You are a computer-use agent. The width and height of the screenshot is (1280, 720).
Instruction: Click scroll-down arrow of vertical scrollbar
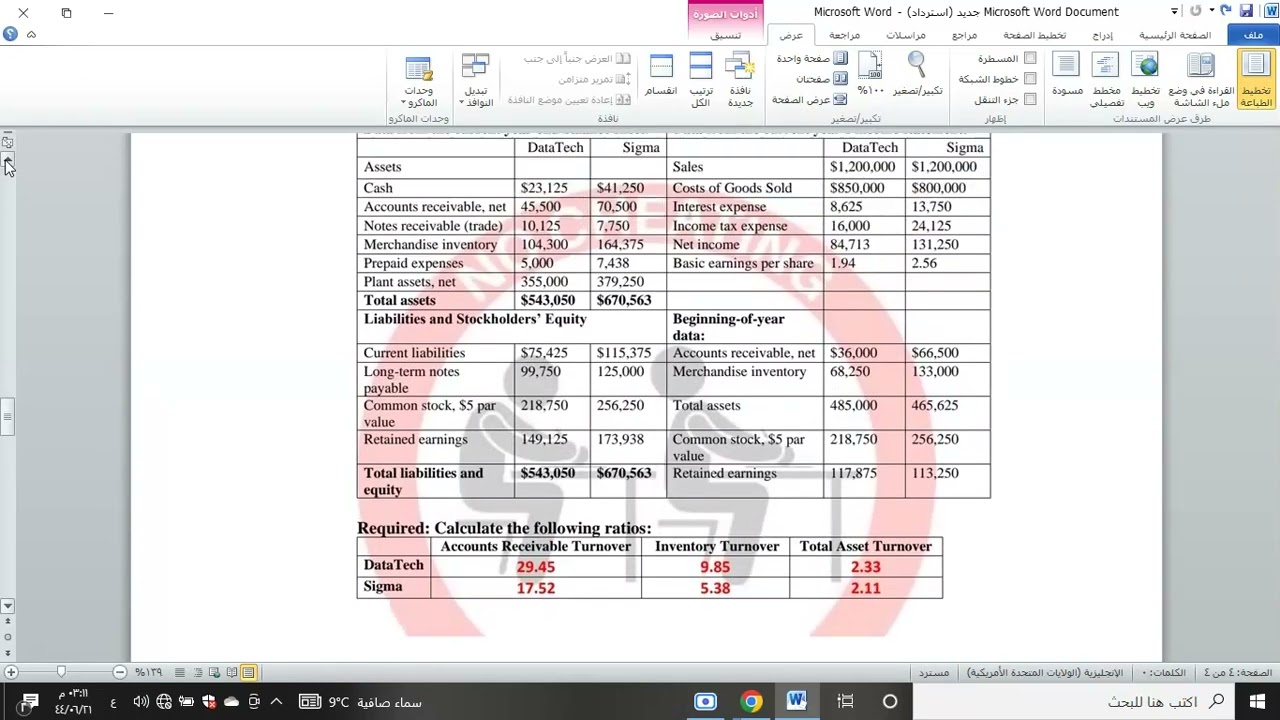[7, 606]
